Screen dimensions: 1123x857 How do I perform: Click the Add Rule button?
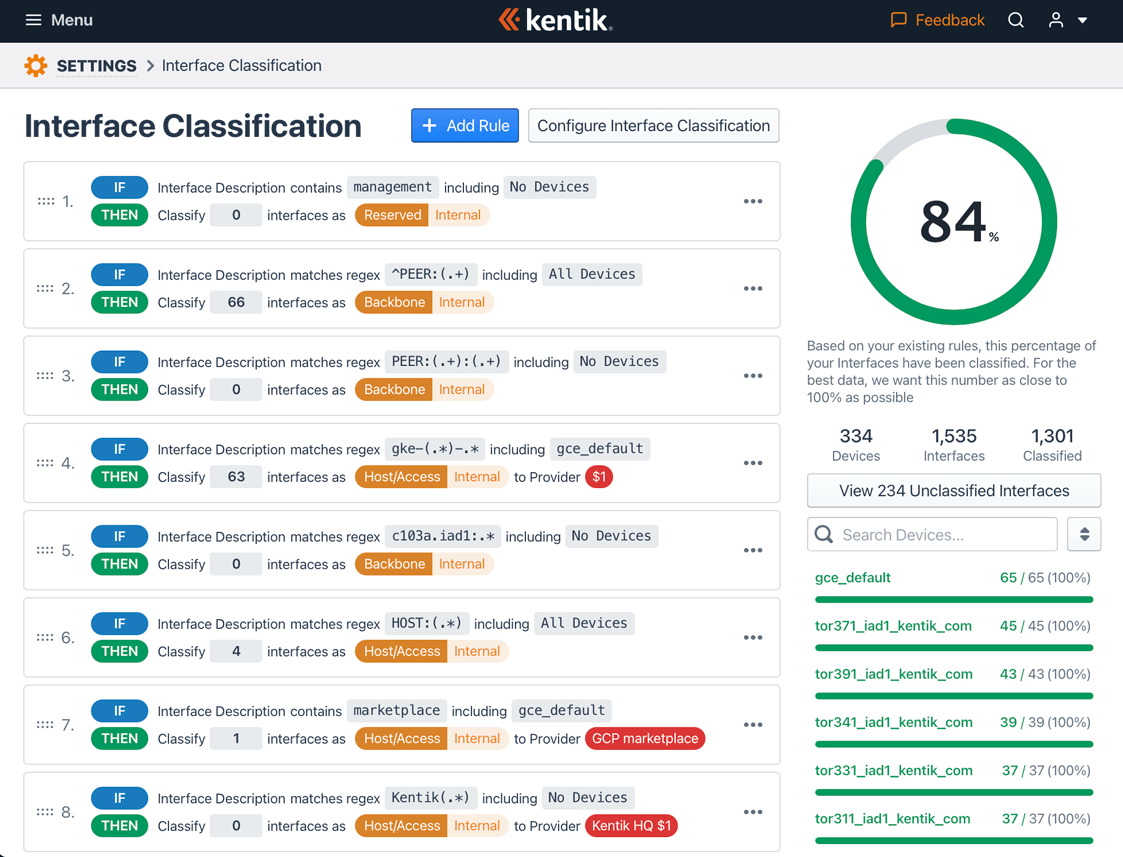[x=464, y=125]
